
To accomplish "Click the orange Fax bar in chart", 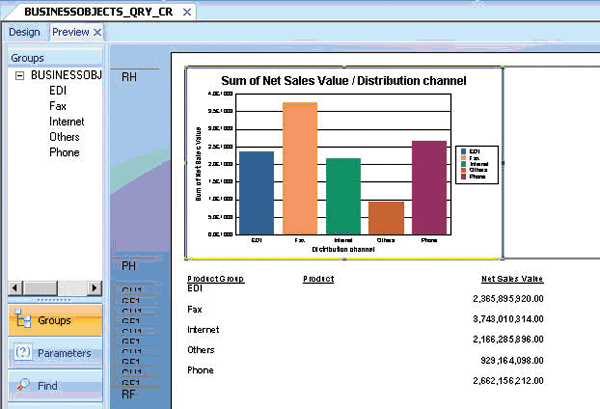I will tap(300, 168).
